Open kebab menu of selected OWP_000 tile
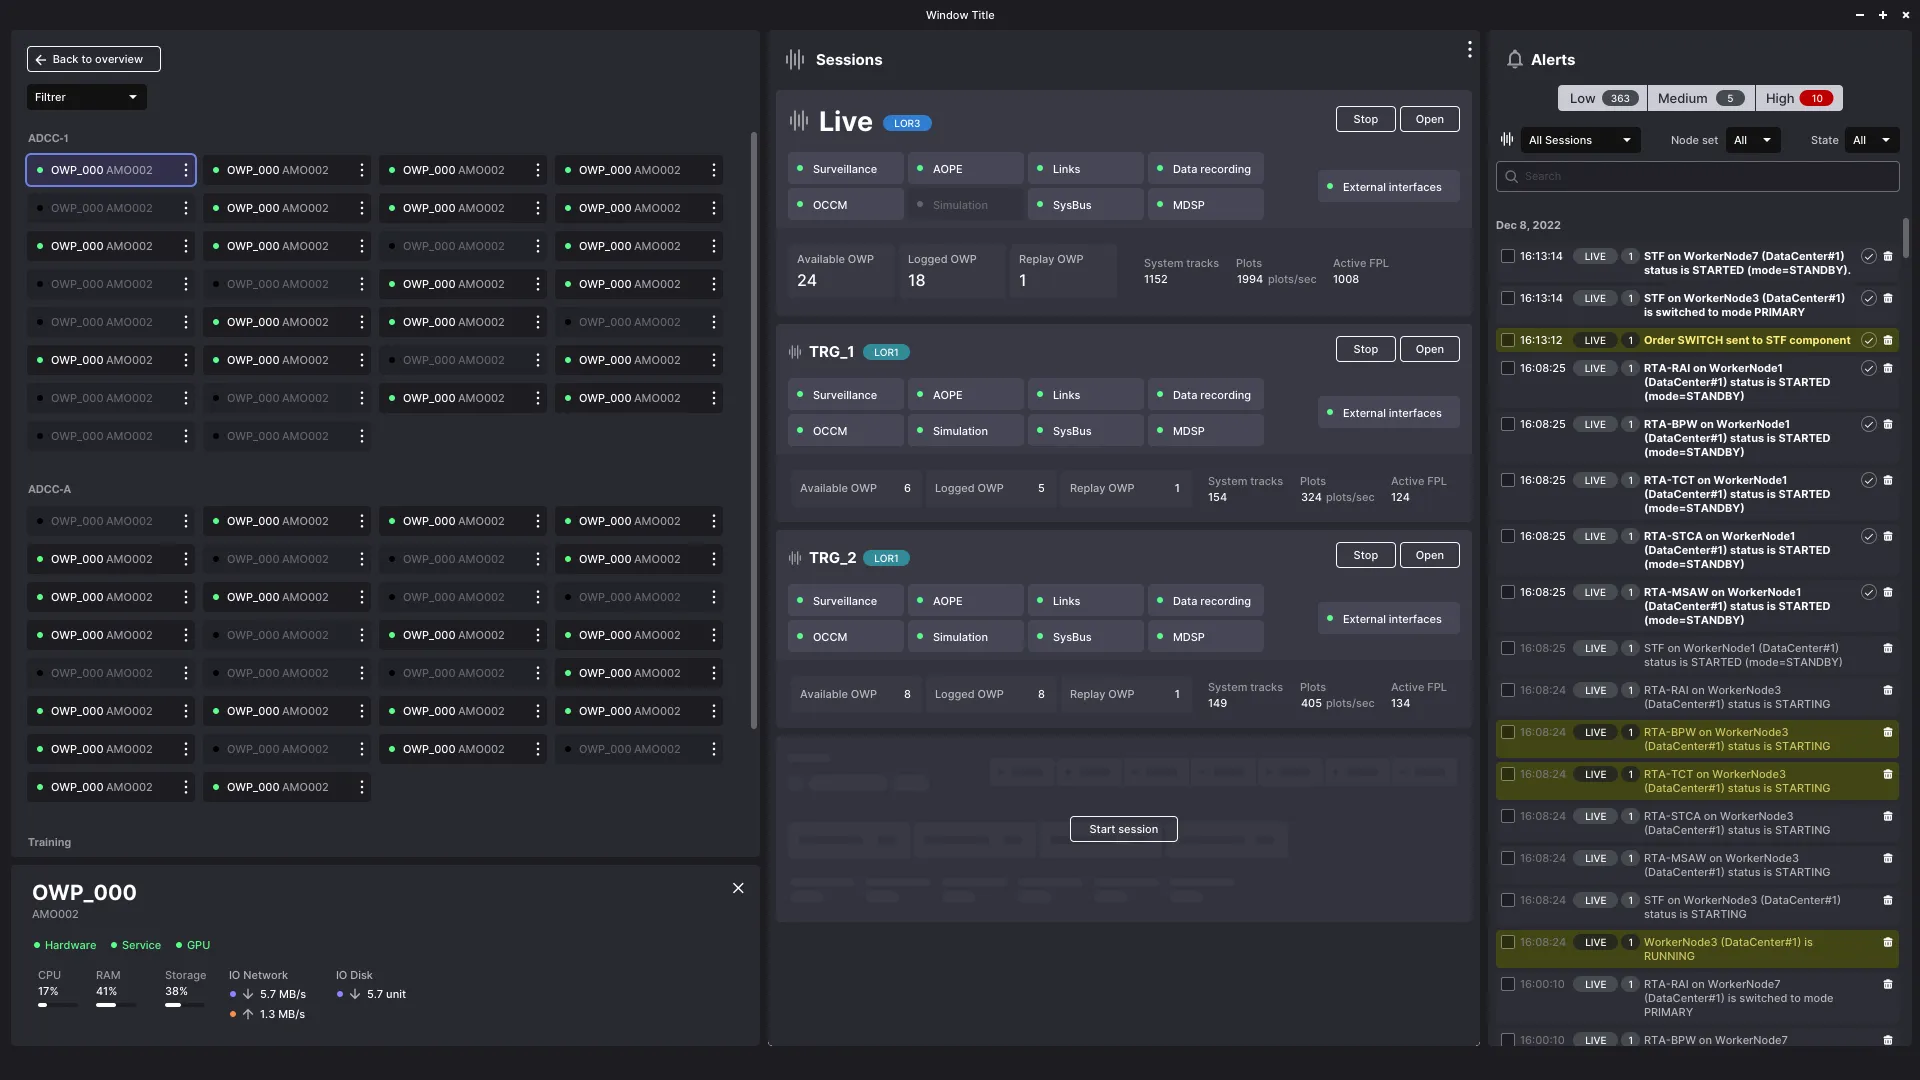 186,170
